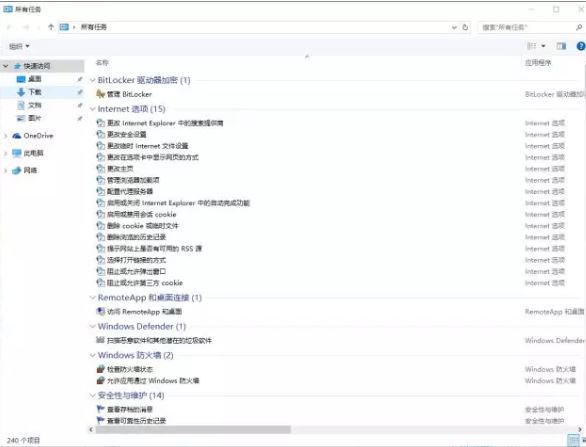Viewport: 586px width, 447px height.
Task: Select Internet Explorer 自动完成功能 task
Action: pos(178,203)
